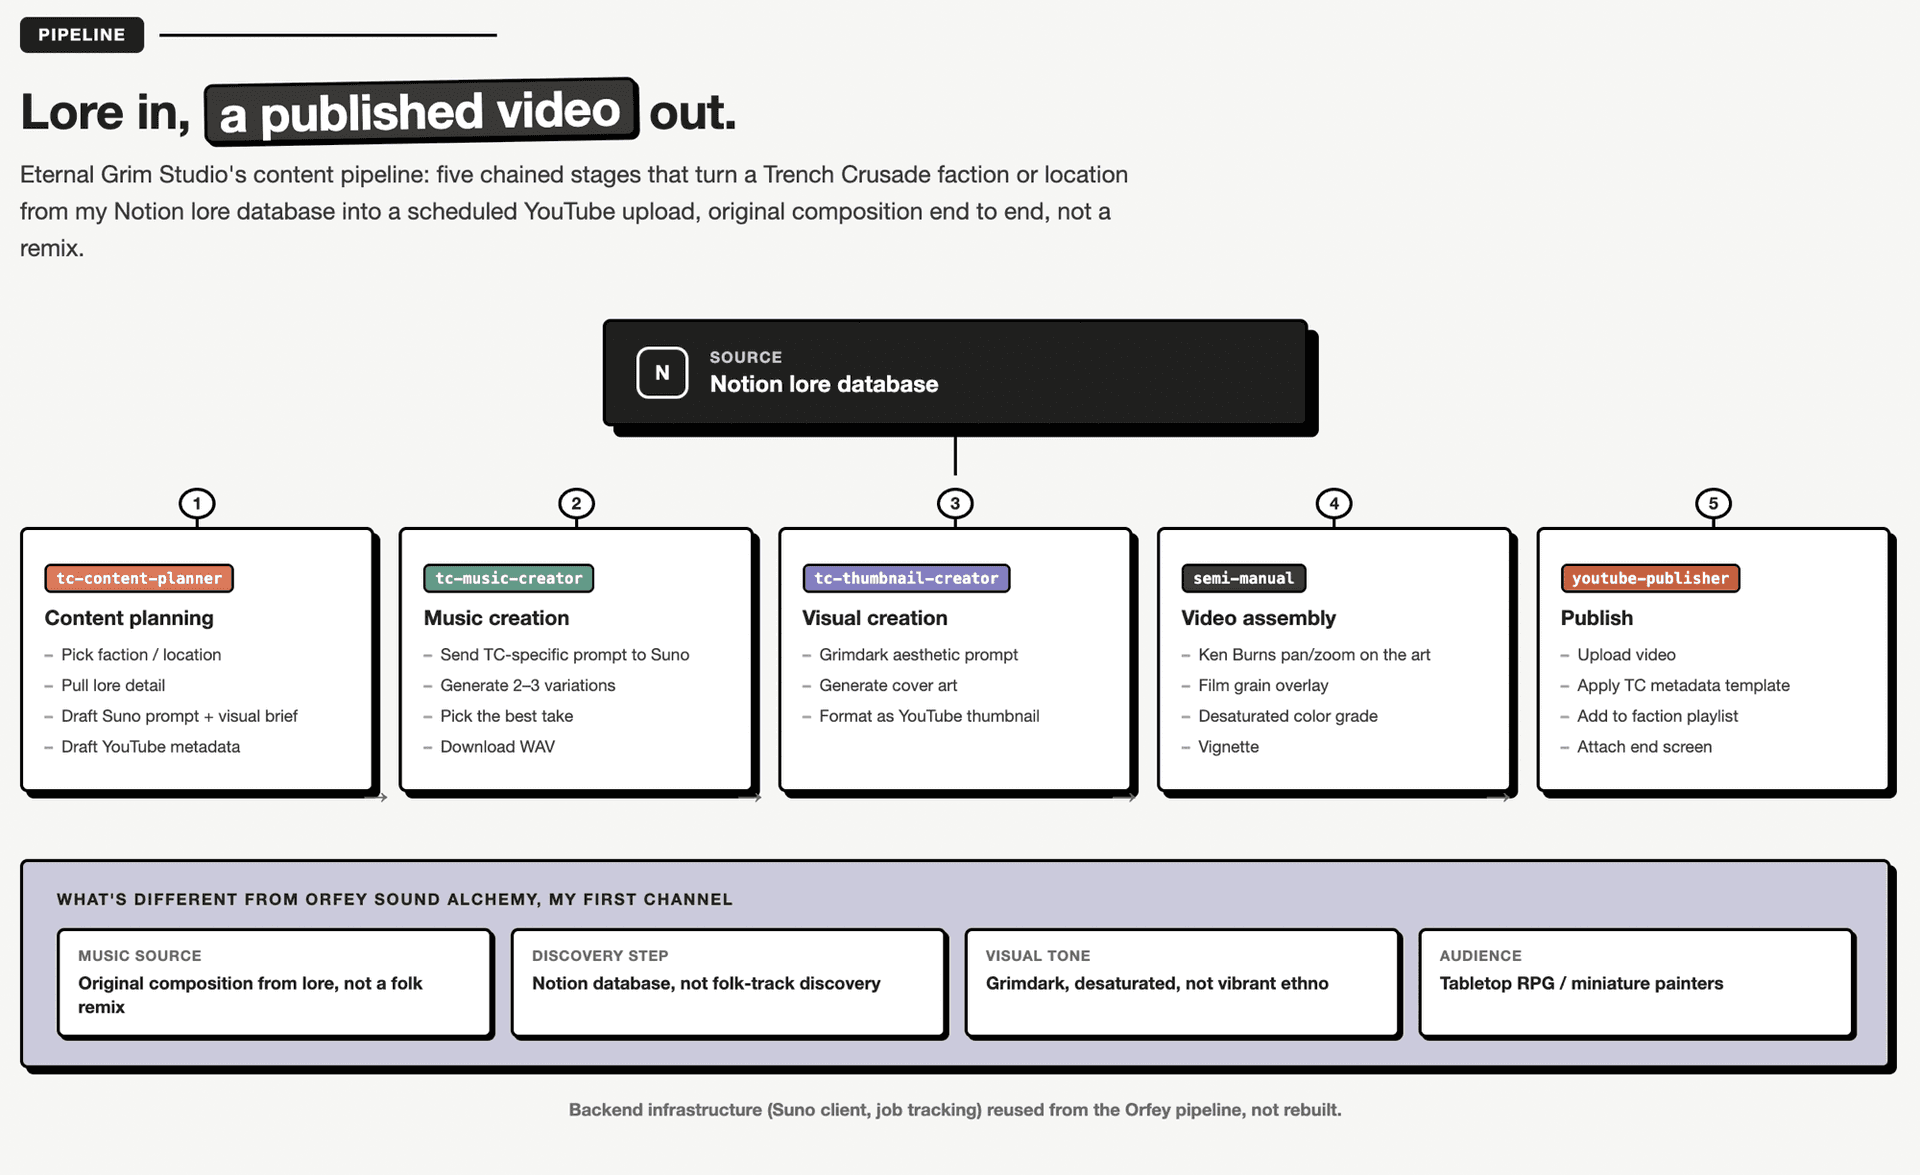The height and width of the screenshot is (1175, 1920).
Task: Click 'Attach end screen' item
Action: 1644,747
